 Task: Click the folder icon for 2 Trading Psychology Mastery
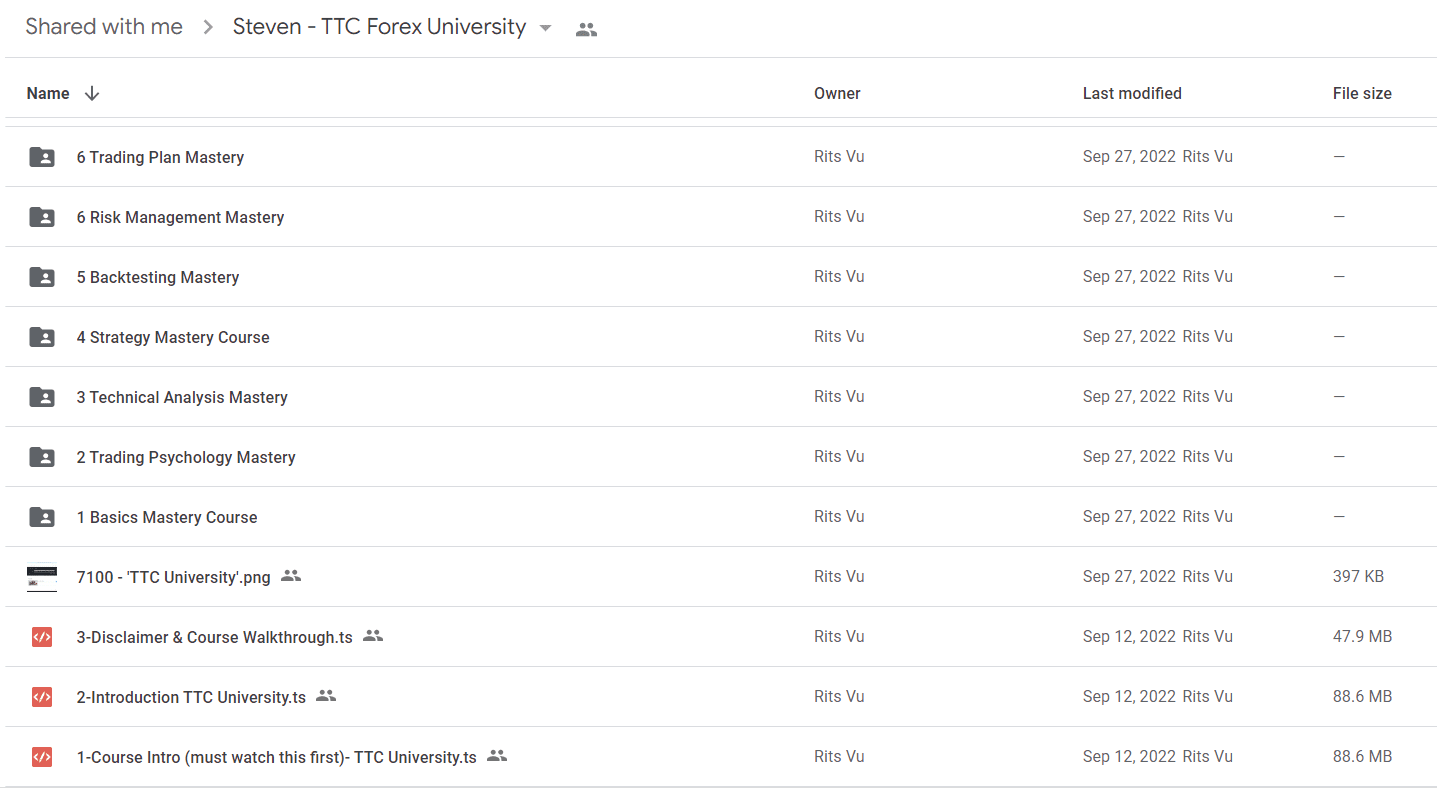(42, 457)
